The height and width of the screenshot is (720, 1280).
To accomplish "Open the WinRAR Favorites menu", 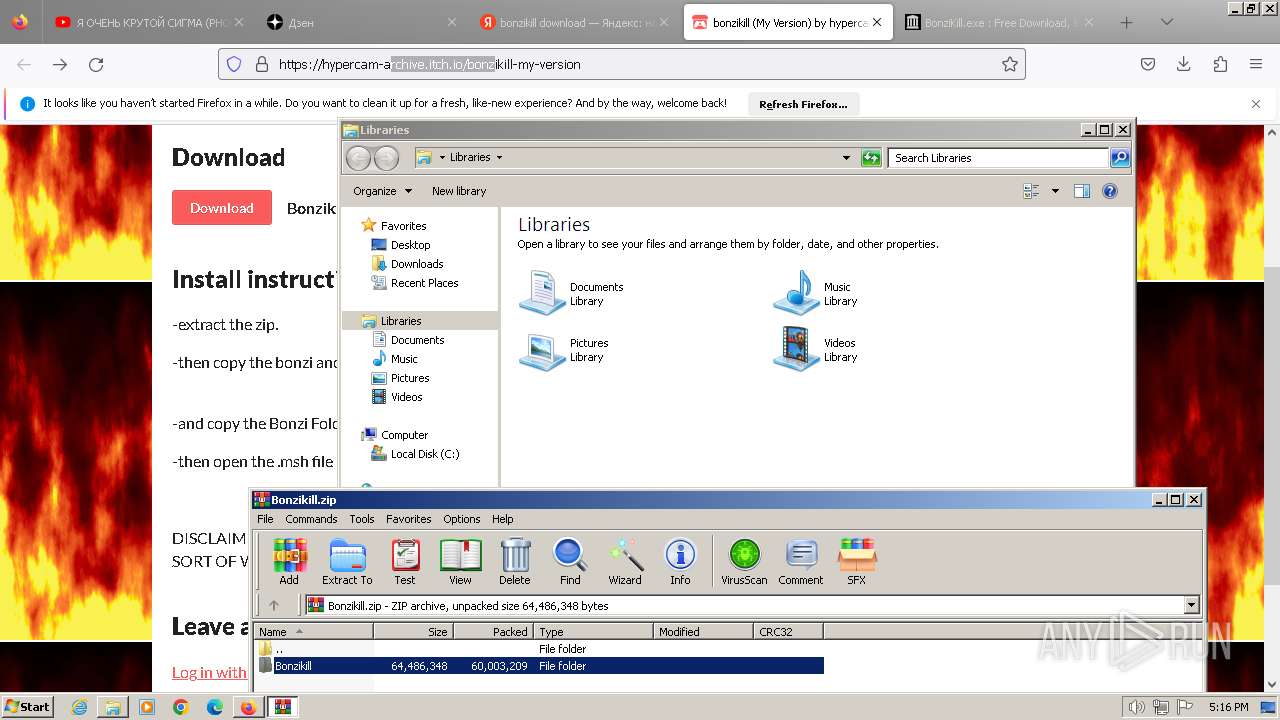I will tap(409, 519).
